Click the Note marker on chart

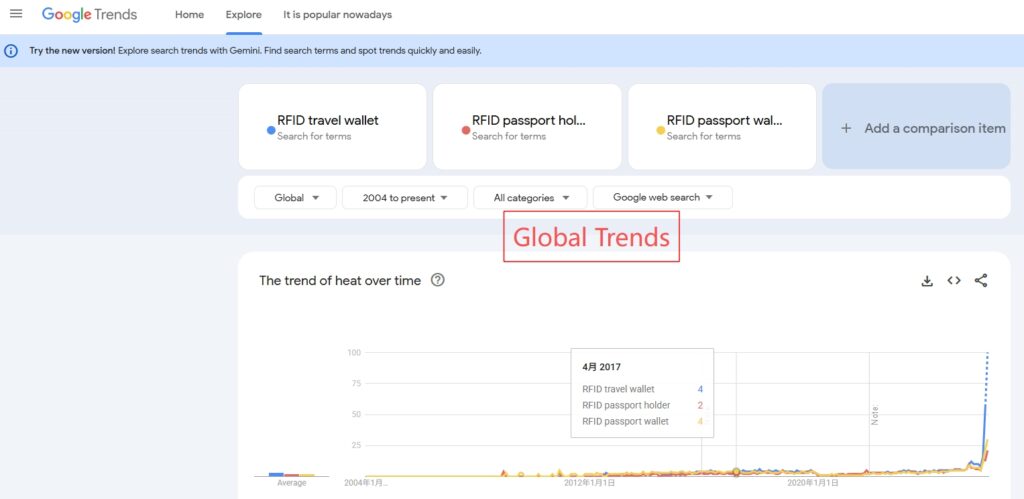point(875,415)
